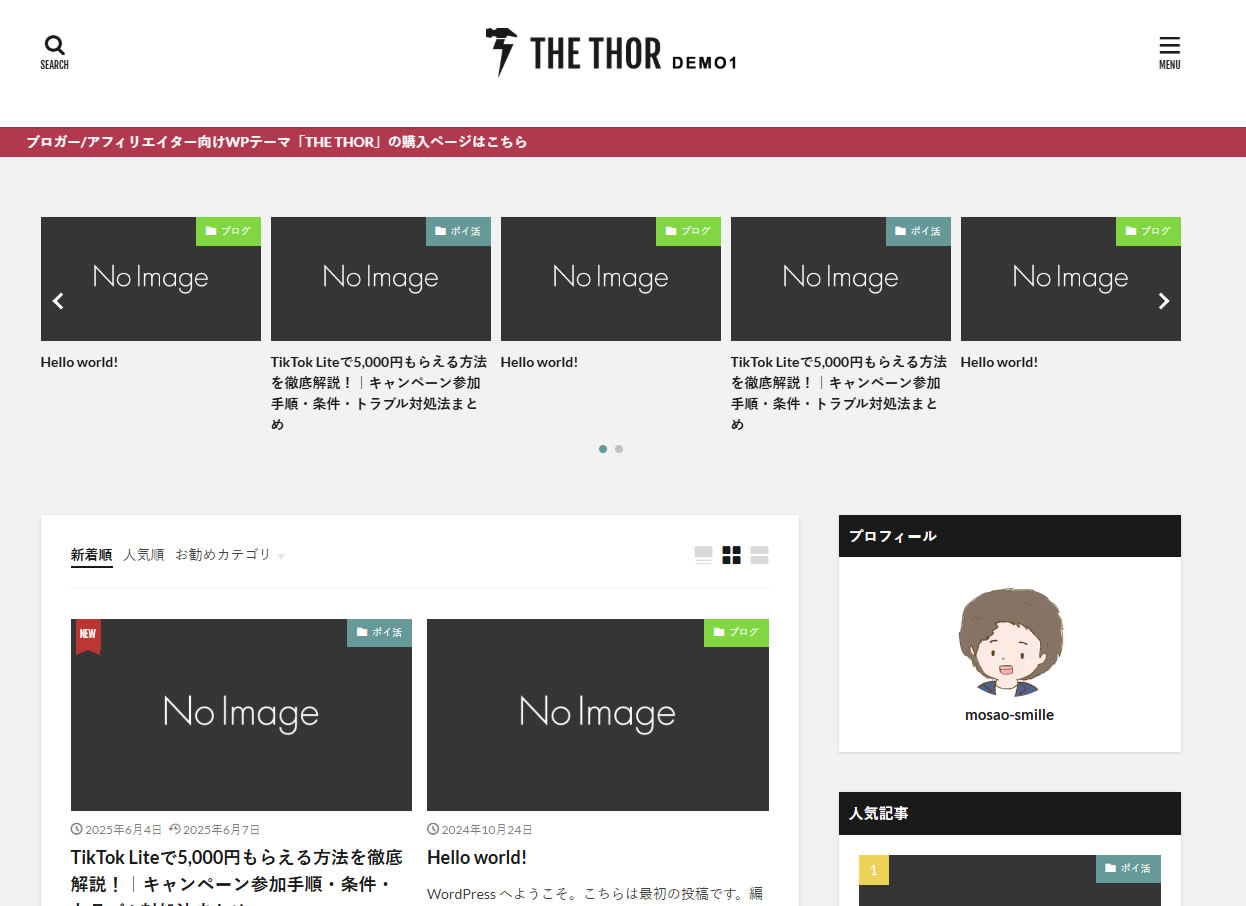Jump to second carousel page dot

click(x=619, y=449)
